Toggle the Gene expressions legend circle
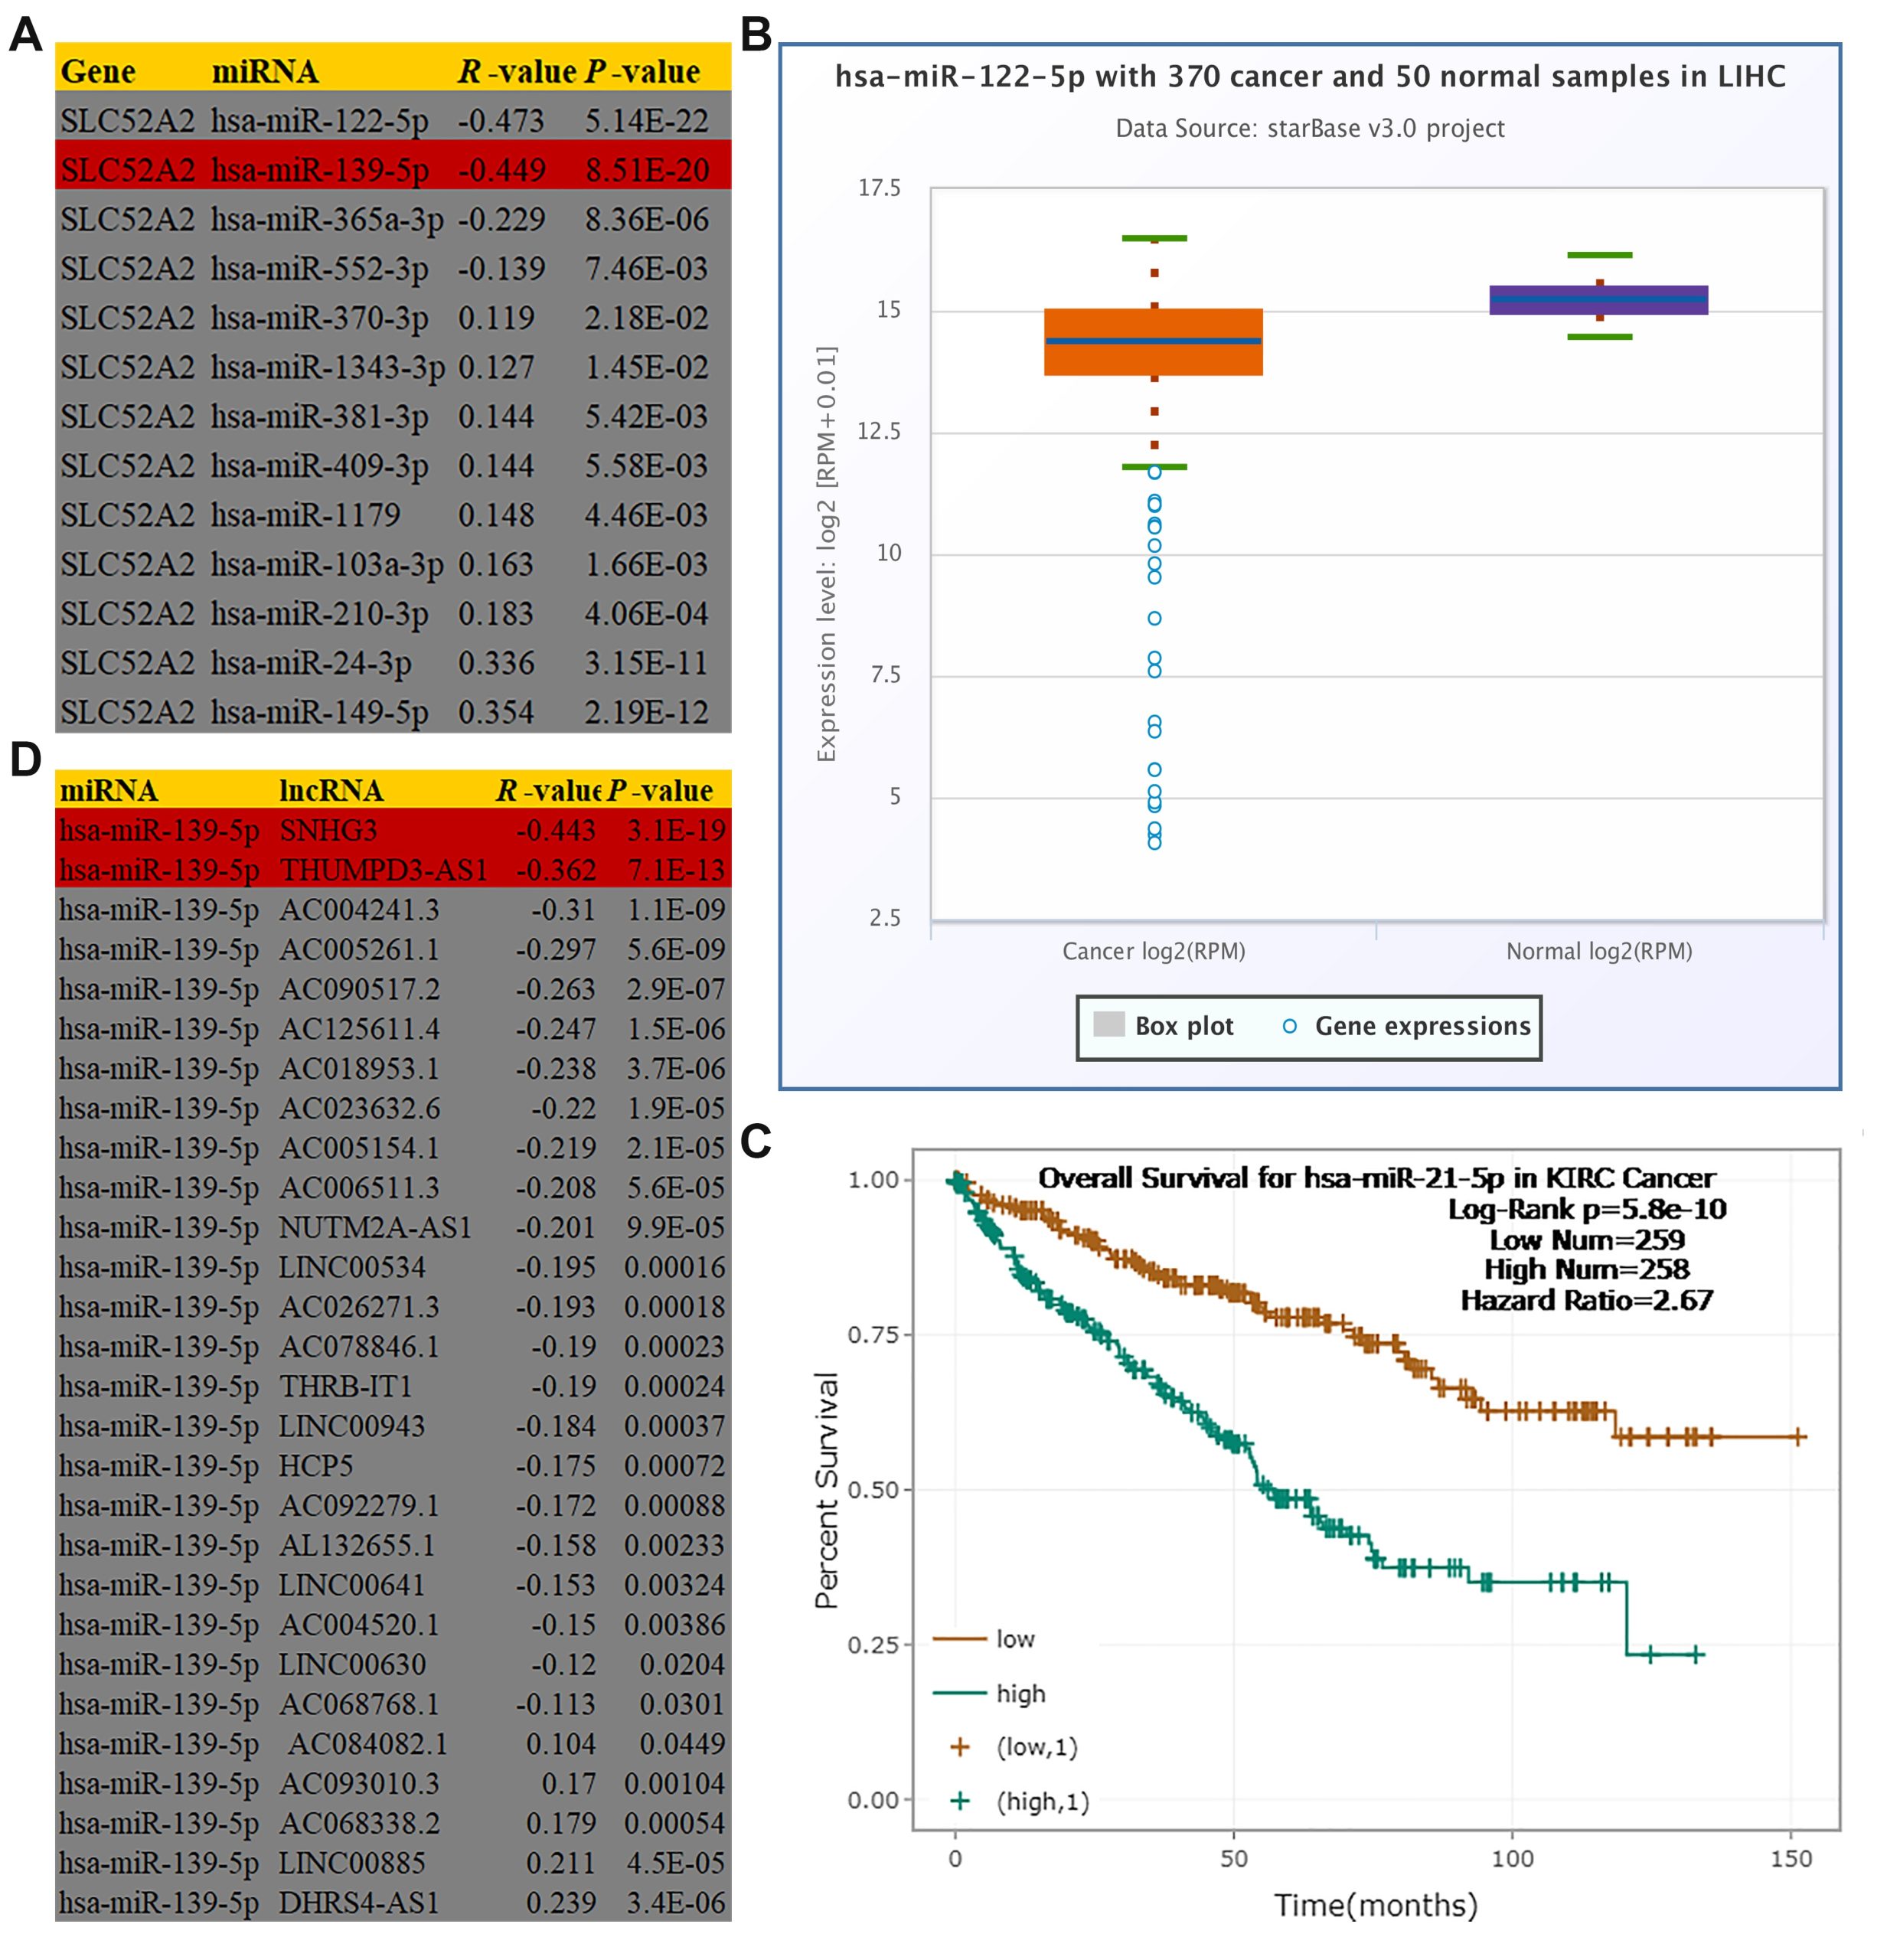1887x1960 pixels. pos(1289,1026)
